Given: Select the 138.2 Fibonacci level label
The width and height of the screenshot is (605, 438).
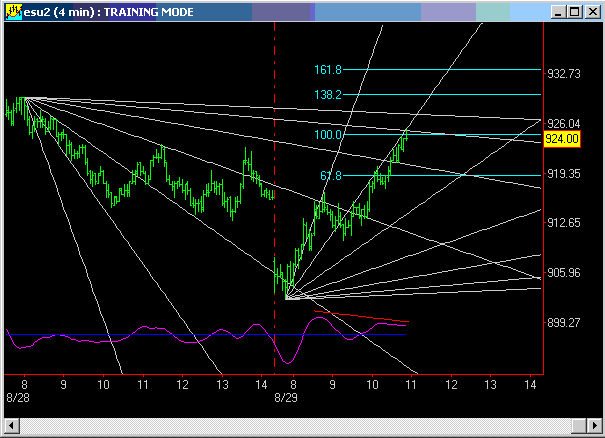Looking at the screenshot, I should [x=328, y=94].
